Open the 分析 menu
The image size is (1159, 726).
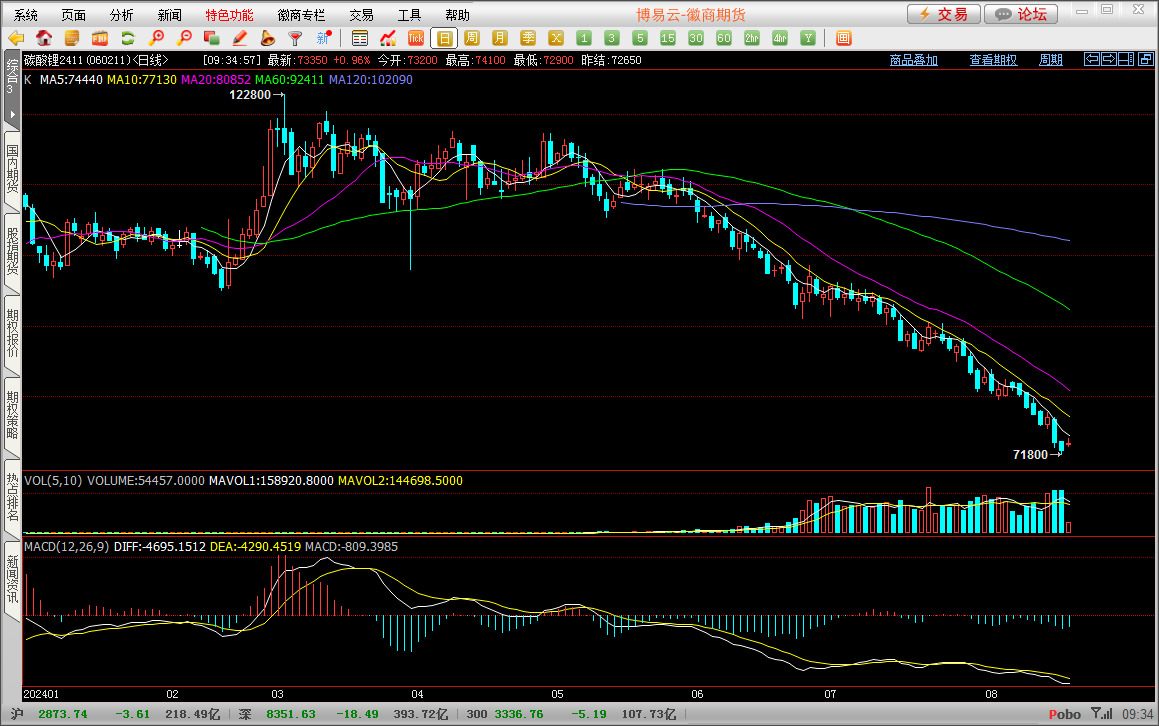tap(121, 15)
